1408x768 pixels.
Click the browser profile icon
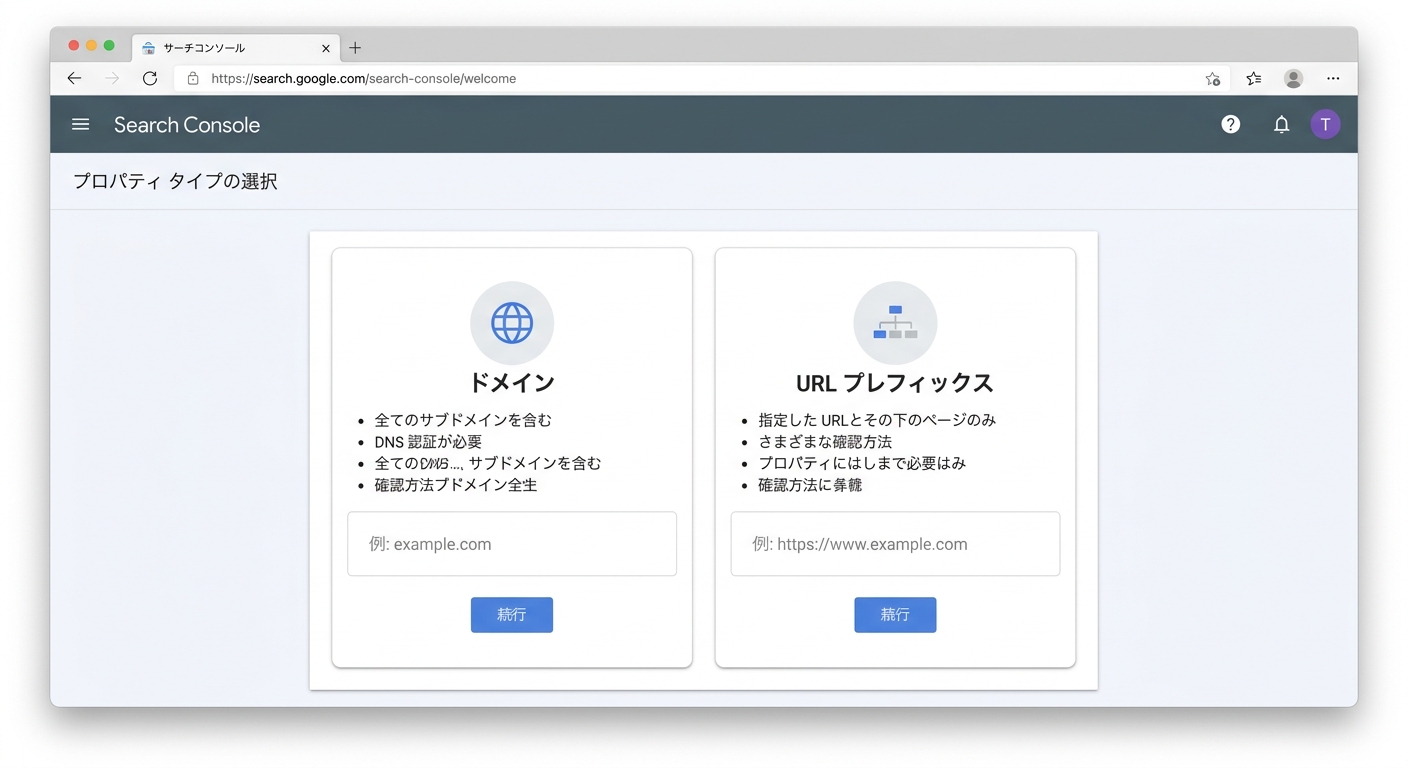pyautogui.click(x=1293, y=78)
